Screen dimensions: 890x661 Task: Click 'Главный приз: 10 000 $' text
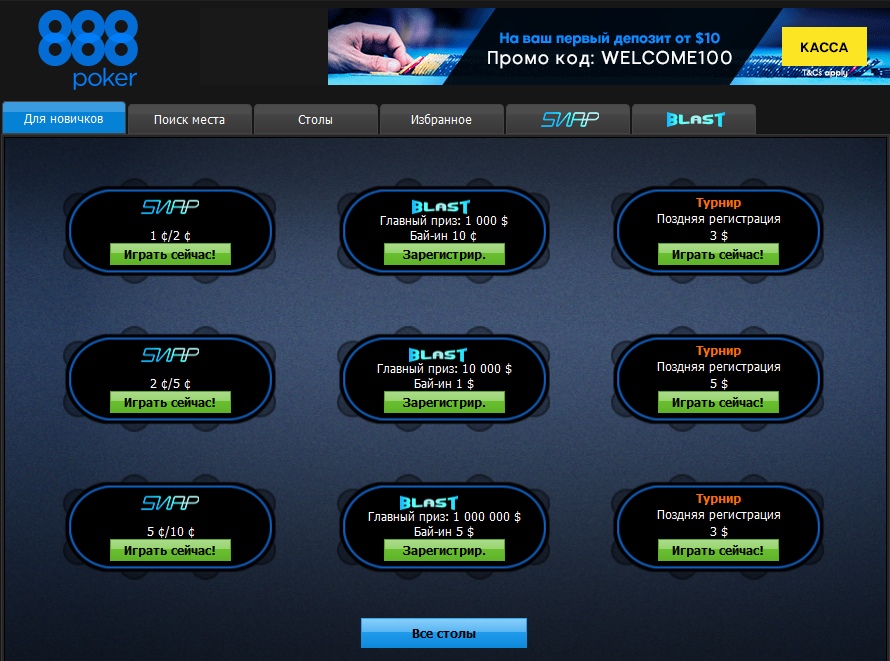coord(444,369)
